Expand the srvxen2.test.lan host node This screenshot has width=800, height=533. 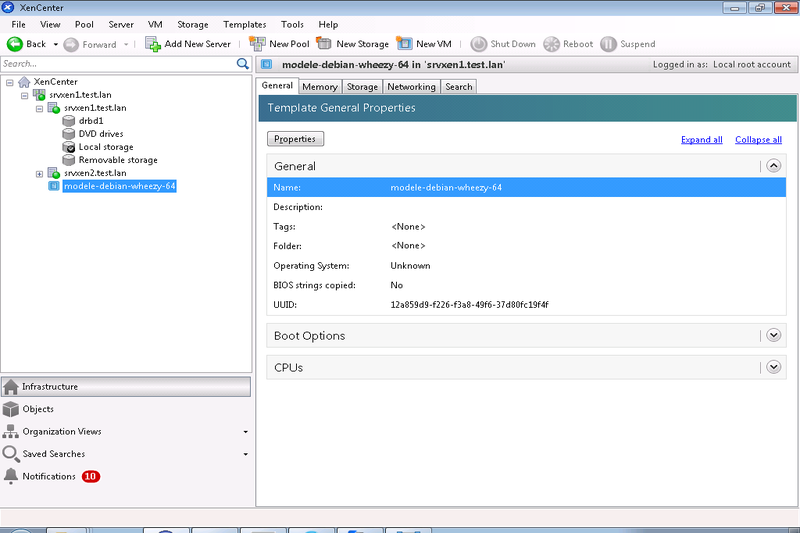(39, 174)
